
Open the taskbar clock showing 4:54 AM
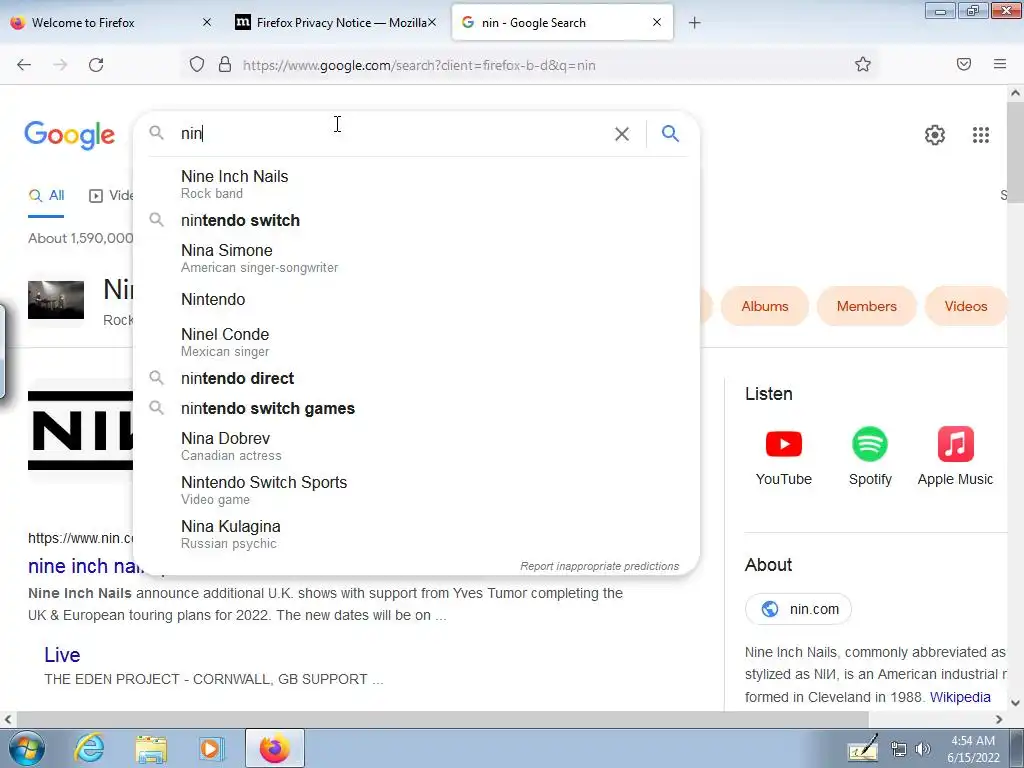pyautogui.click(x=973, y=749)
